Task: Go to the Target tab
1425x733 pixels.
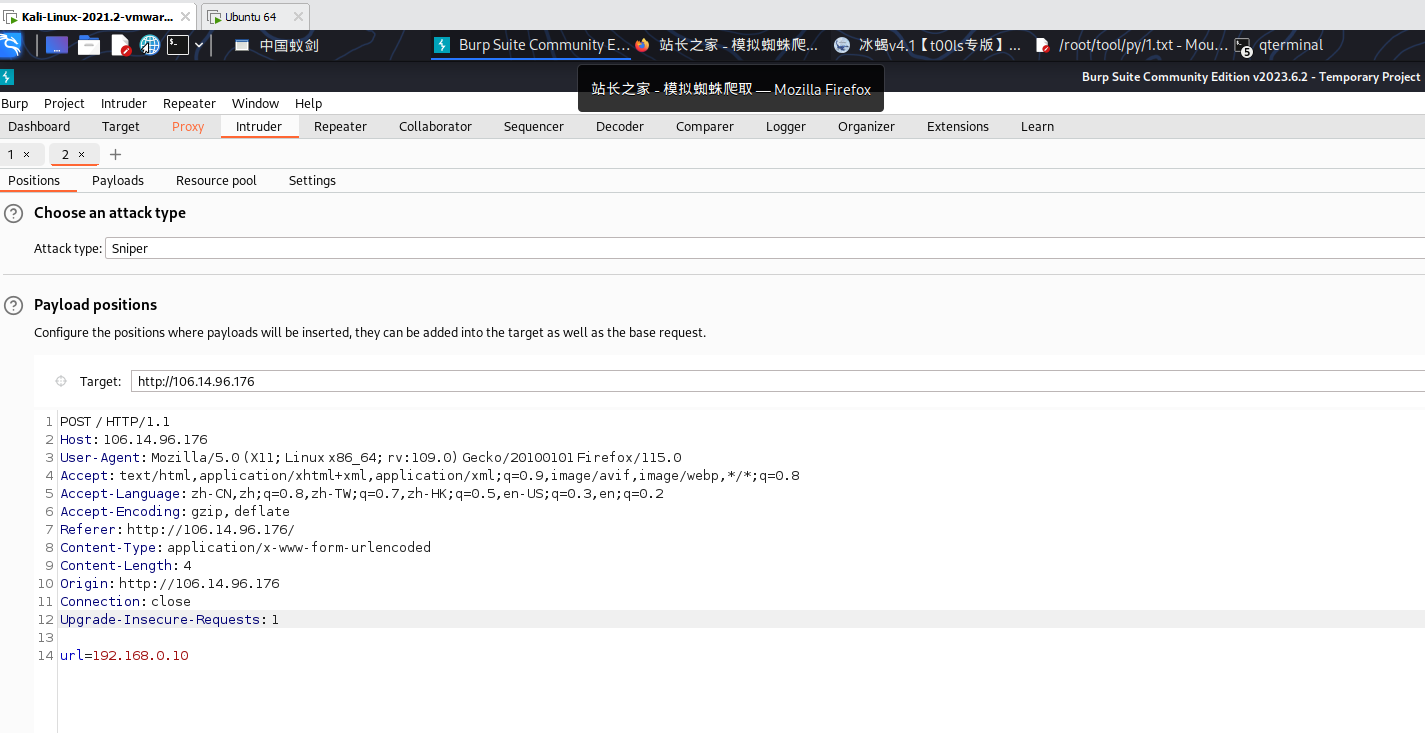Action: (x=121, y=126)
